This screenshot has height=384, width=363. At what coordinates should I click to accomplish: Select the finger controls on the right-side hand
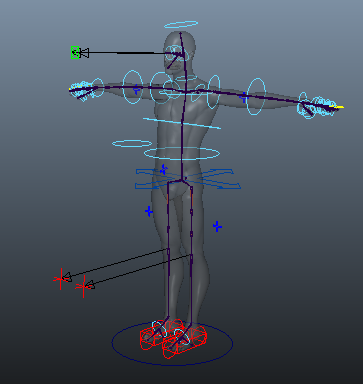[318, 105]
